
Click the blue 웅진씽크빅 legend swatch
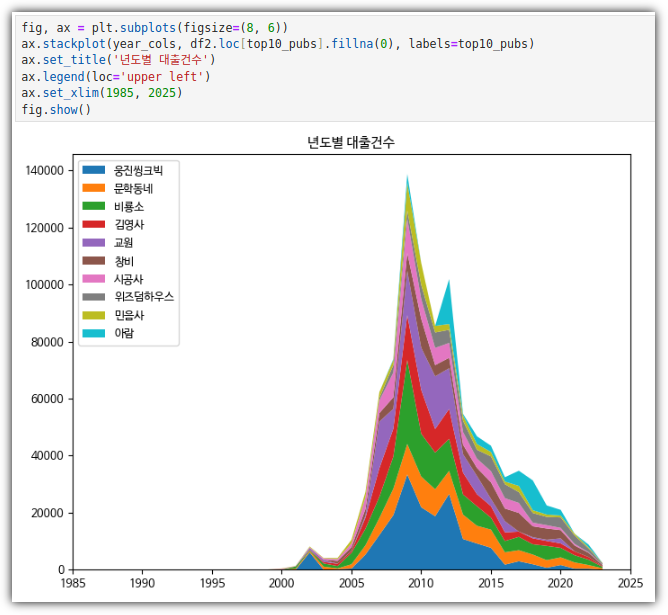coord(94,170)
